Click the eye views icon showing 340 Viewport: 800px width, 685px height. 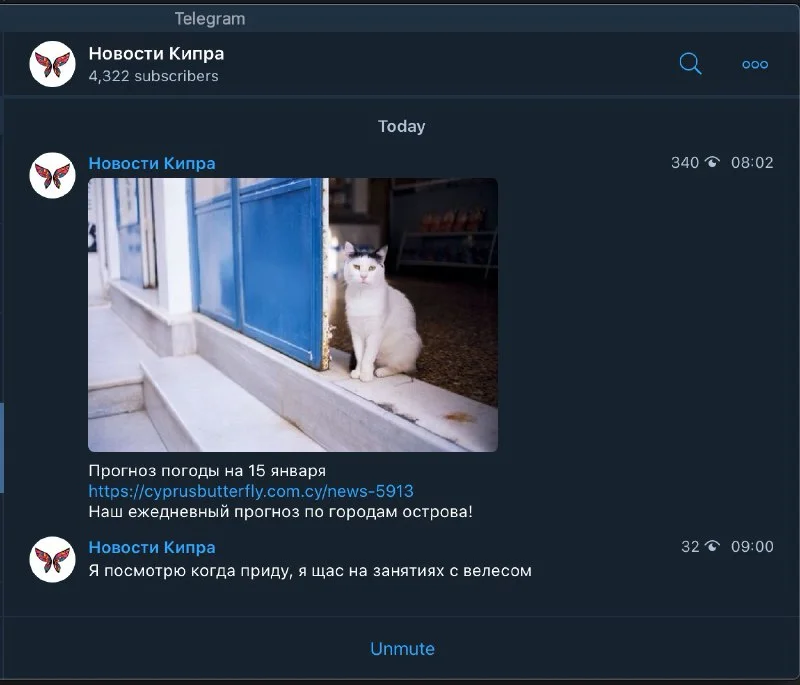point(712,162)
